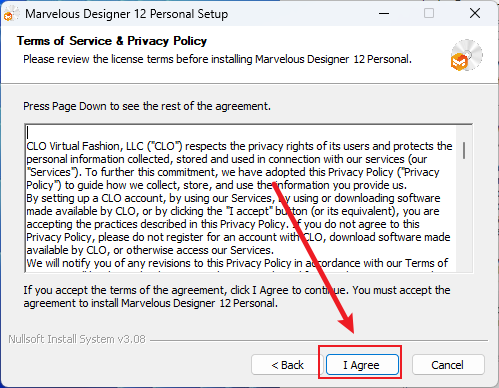Viewport: 499px width, 388px height.
Task: Go back with the < Back button
Action: click(287, 365)
